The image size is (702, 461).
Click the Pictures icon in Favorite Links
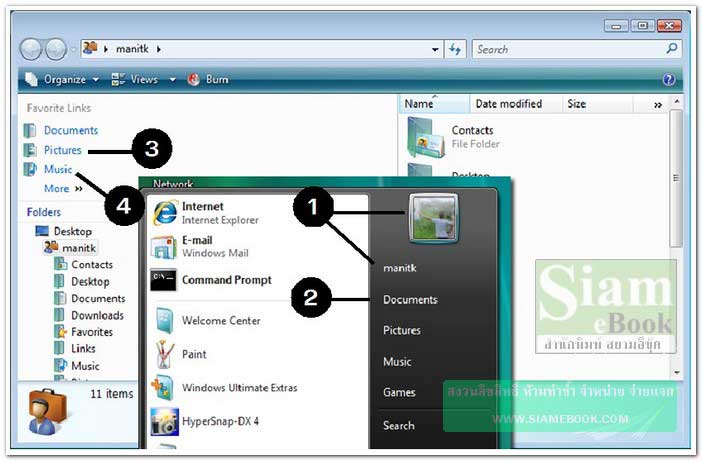point(30,150)
